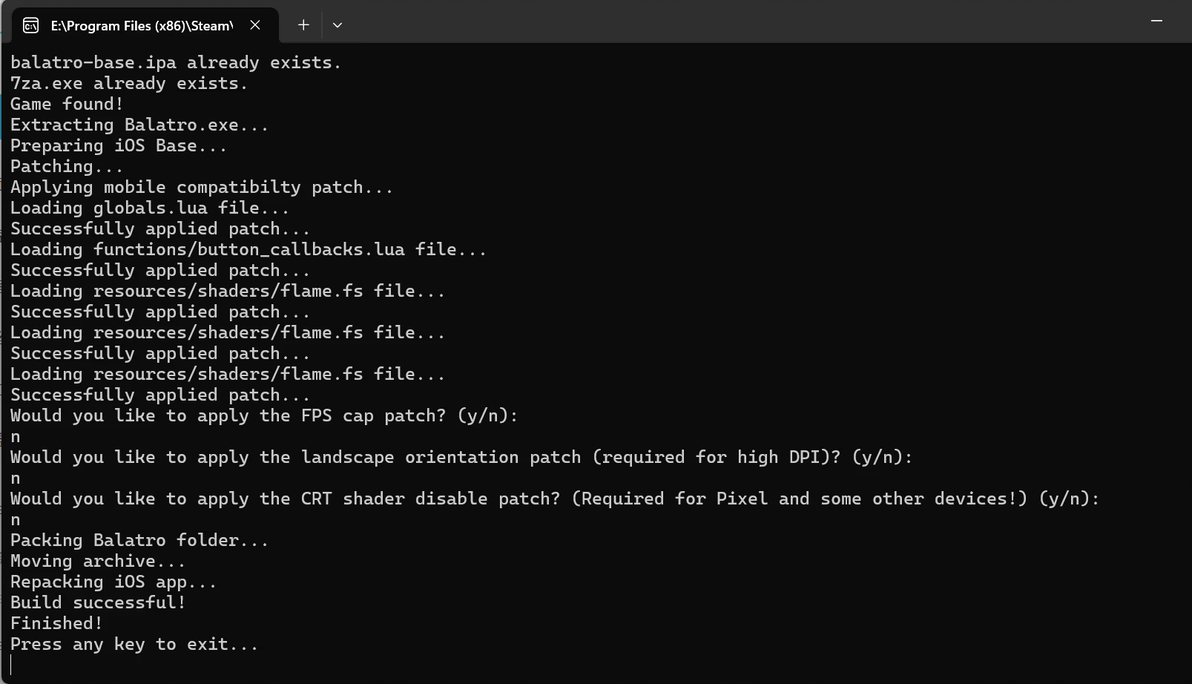Close the Steam path terminal tab
This screenshot has height=684, width=1192.
(x=255, y=24)
